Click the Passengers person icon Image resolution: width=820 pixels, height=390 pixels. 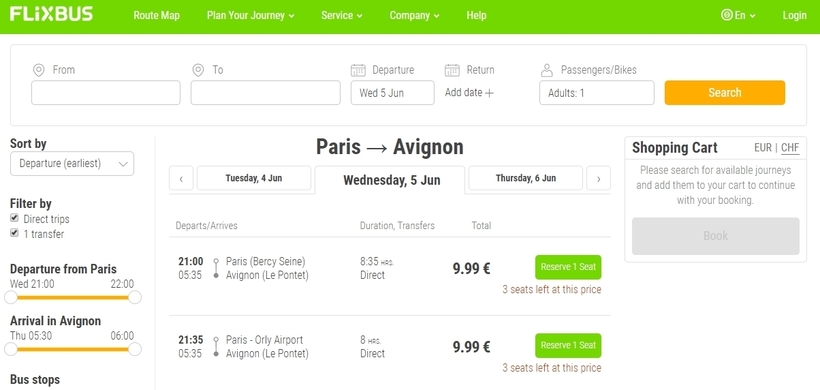tap(546, 70)
